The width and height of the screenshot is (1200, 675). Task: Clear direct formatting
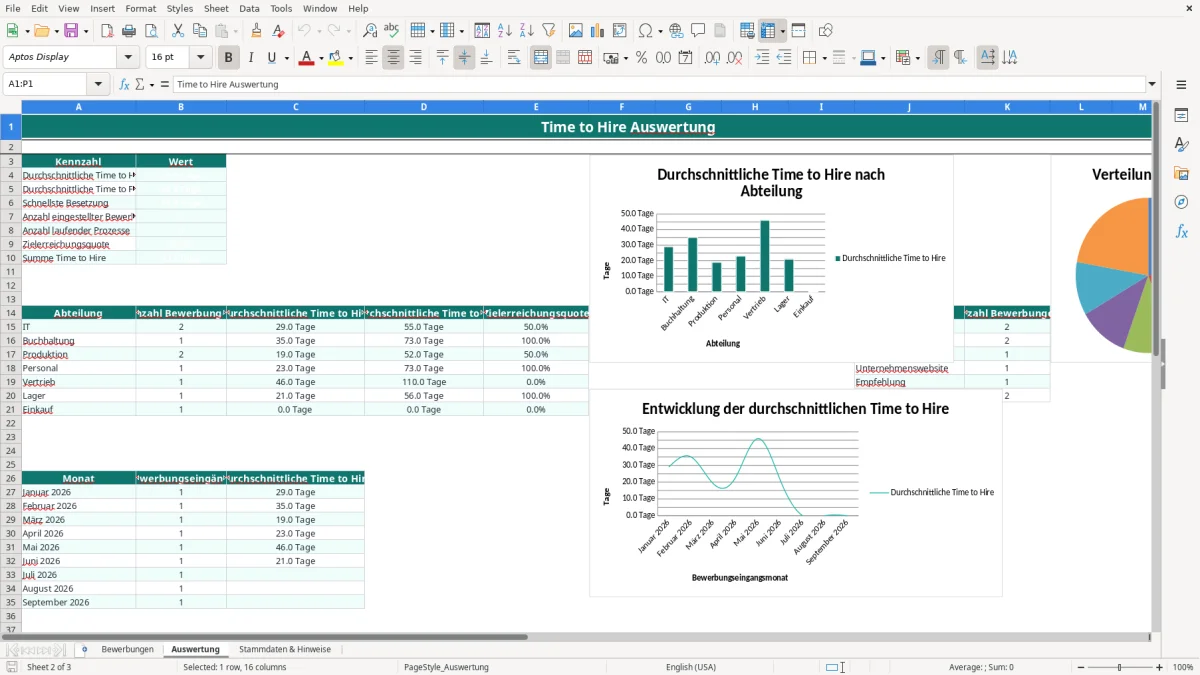click(x=278, y=31)
